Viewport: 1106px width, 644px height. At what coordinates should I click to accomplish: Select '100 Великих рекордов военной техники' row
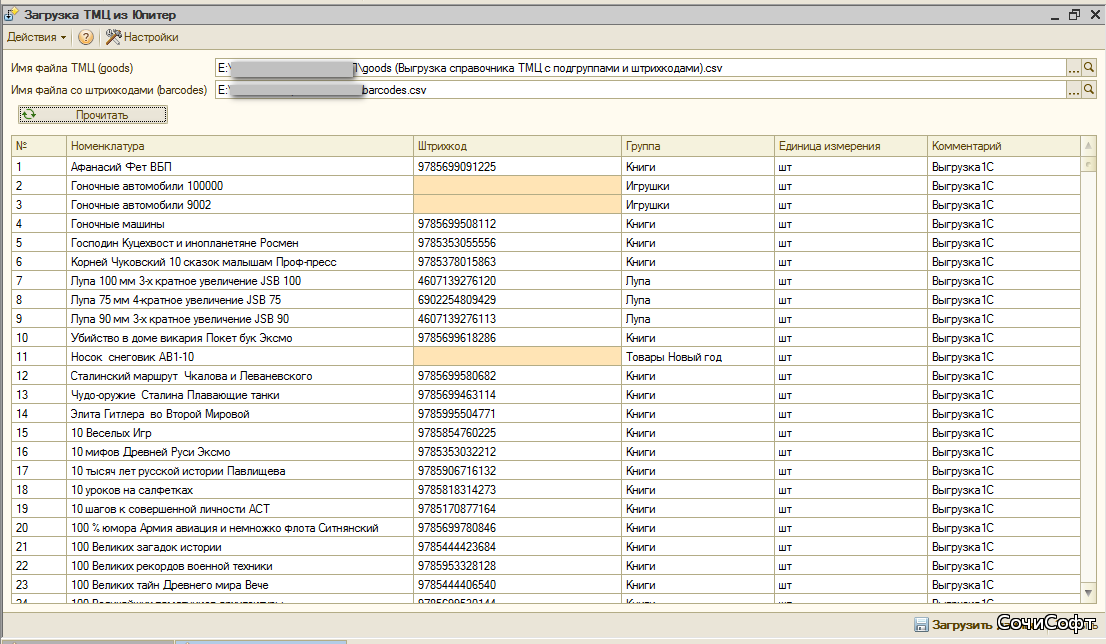(x=546, y=567)
